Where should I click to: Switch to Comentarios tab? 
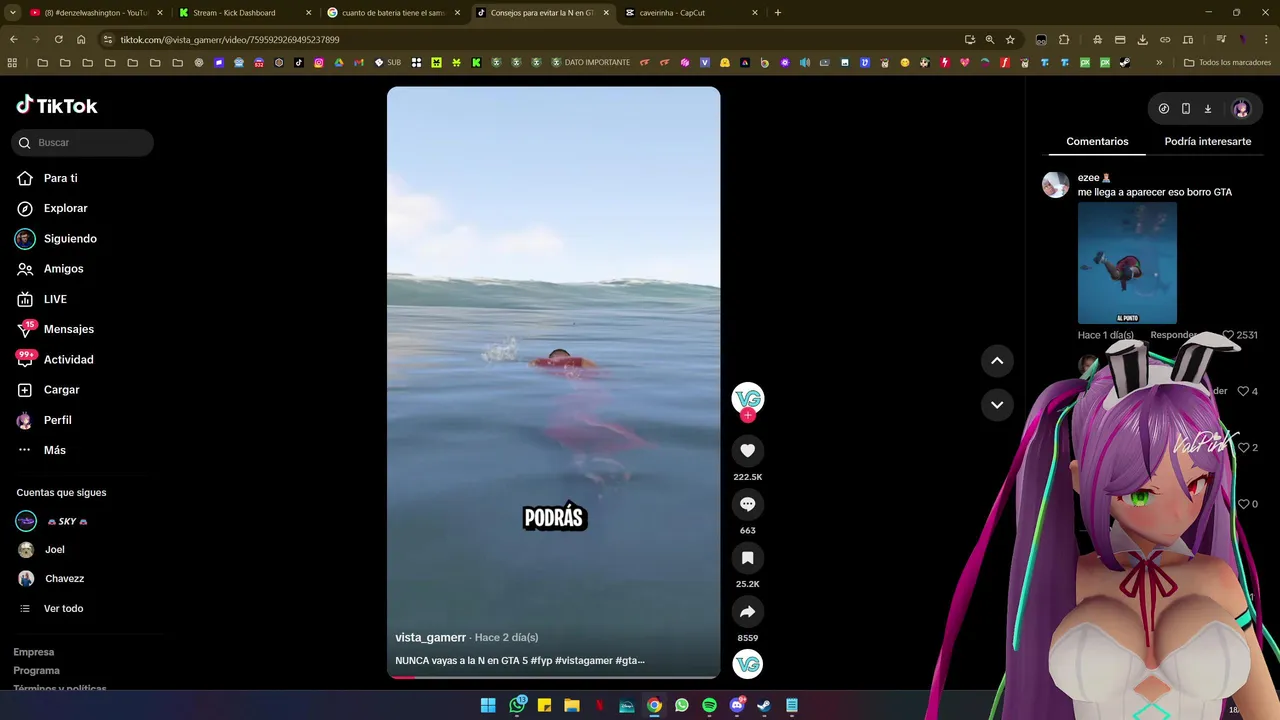pyautogui.click(x=1097, y=141)
